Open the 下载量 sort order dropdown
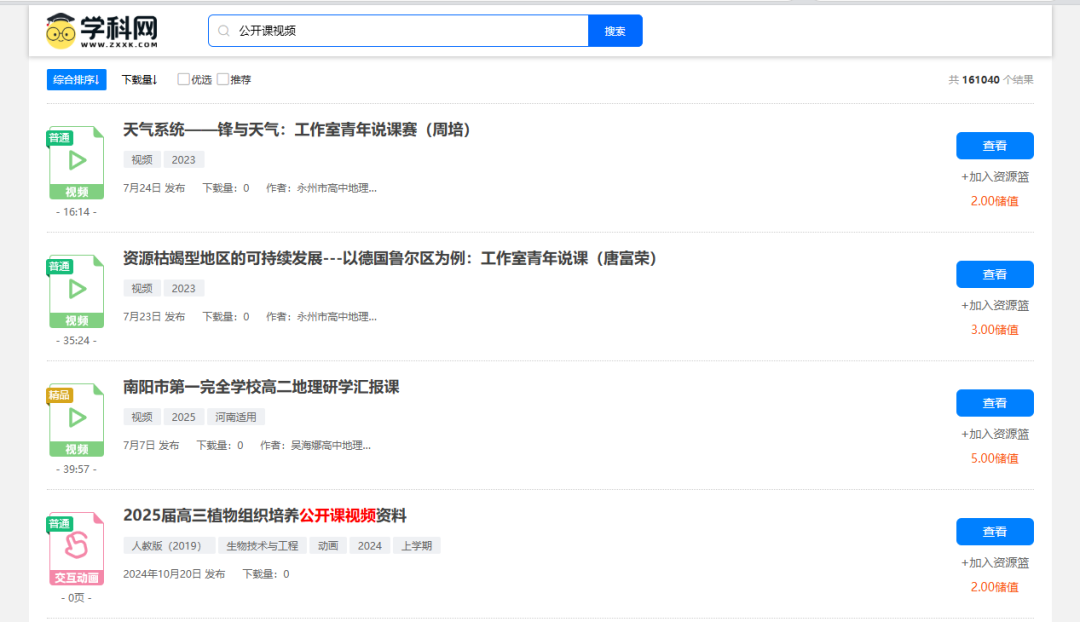 pyautogui.click(x=138, y=78)
